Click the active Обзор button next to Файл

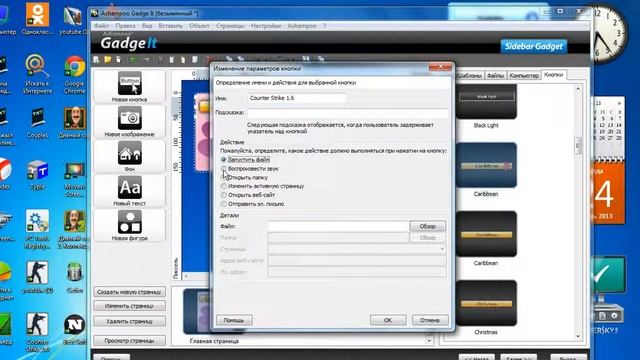(427, 226)
